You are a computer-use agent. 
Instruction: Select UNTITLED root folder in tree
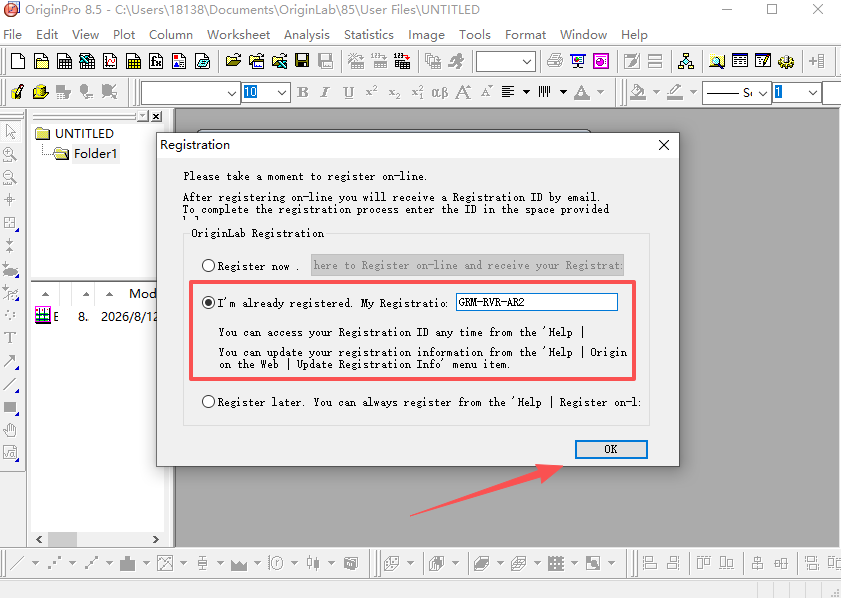84,134
